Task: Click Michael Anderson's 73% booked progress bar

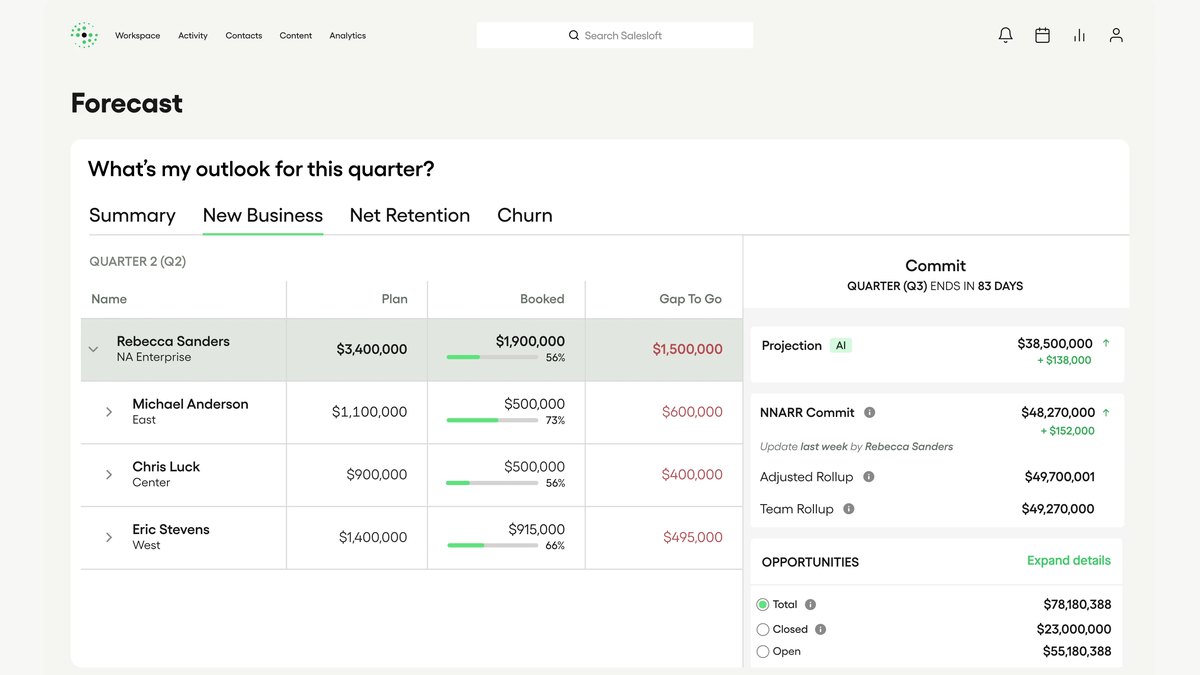Action: point(492,420)
